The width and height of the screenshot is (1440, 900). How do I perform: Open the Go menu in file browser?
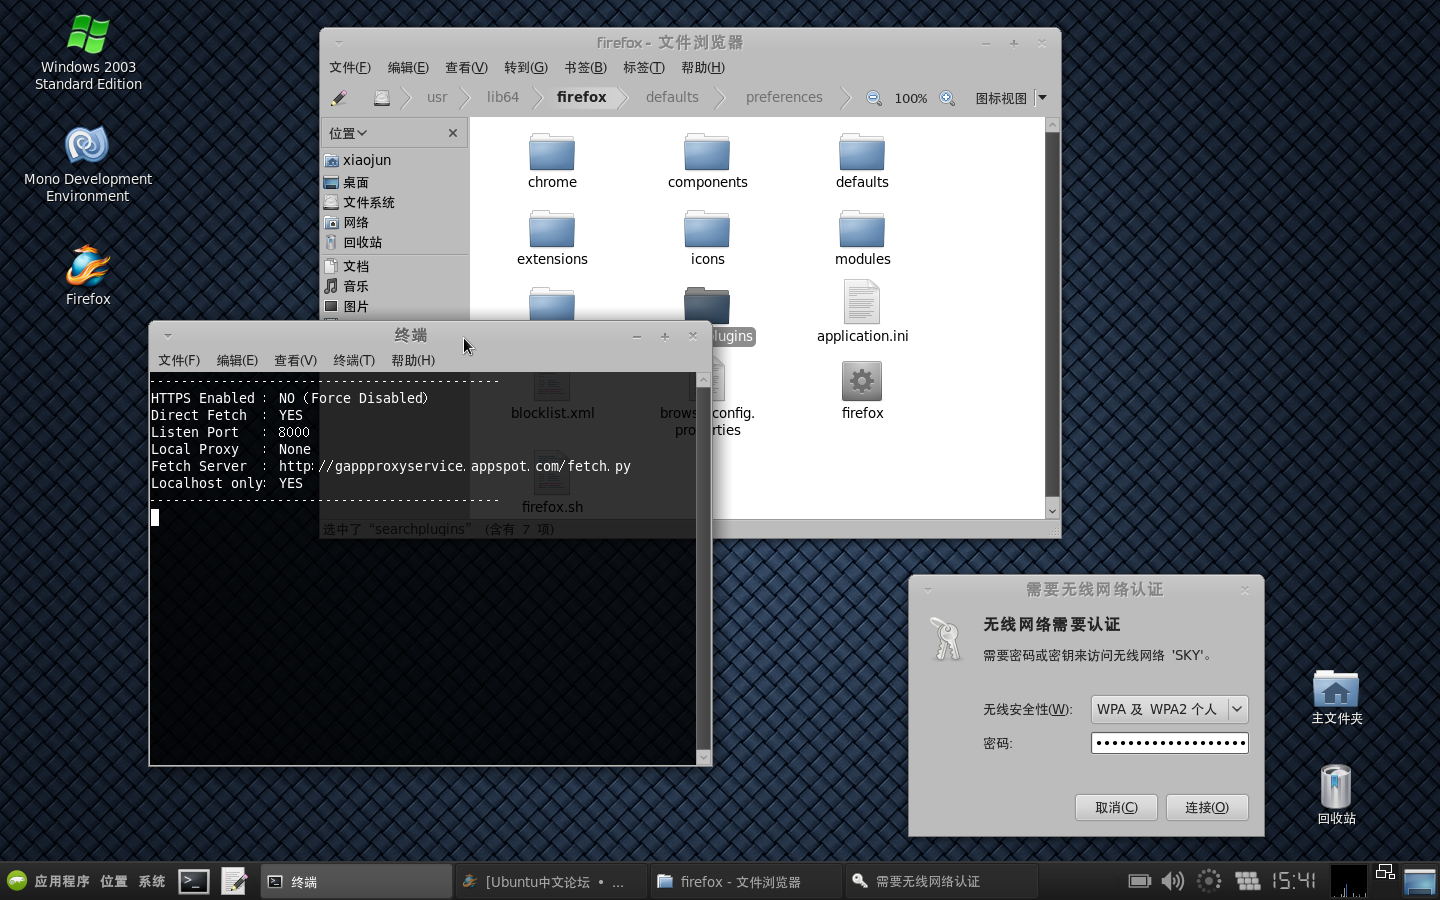[525, 68]
